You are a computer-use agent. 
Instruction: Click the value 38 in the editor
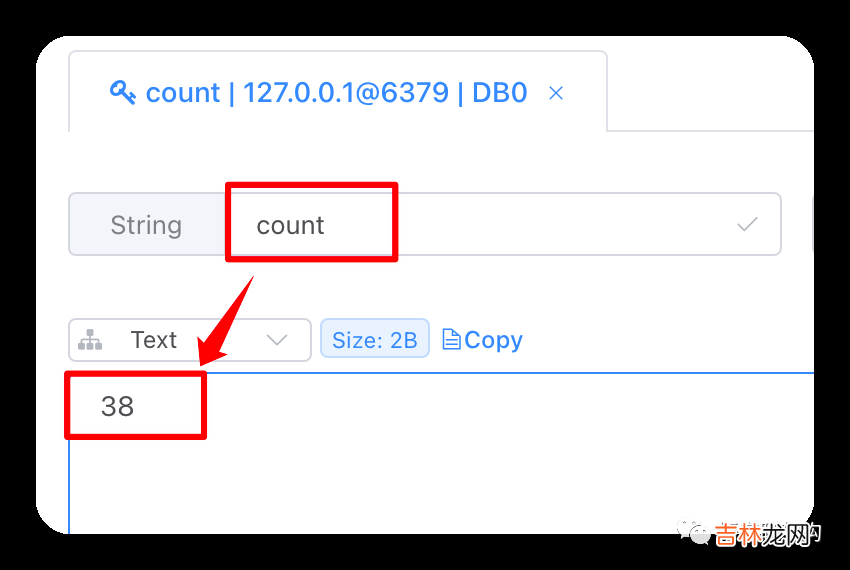tap(117, 406)
